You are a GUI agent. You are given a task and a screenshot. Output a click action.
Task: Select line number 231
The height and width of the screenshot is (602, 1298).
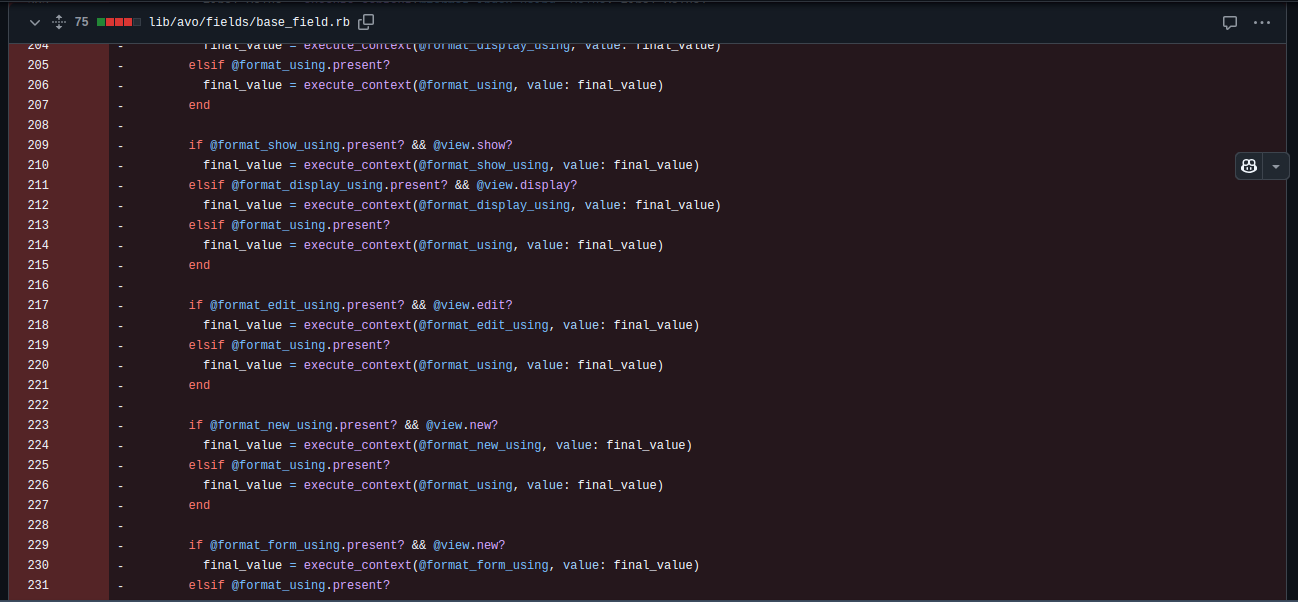pyautogui.click(x=38, y=585)
